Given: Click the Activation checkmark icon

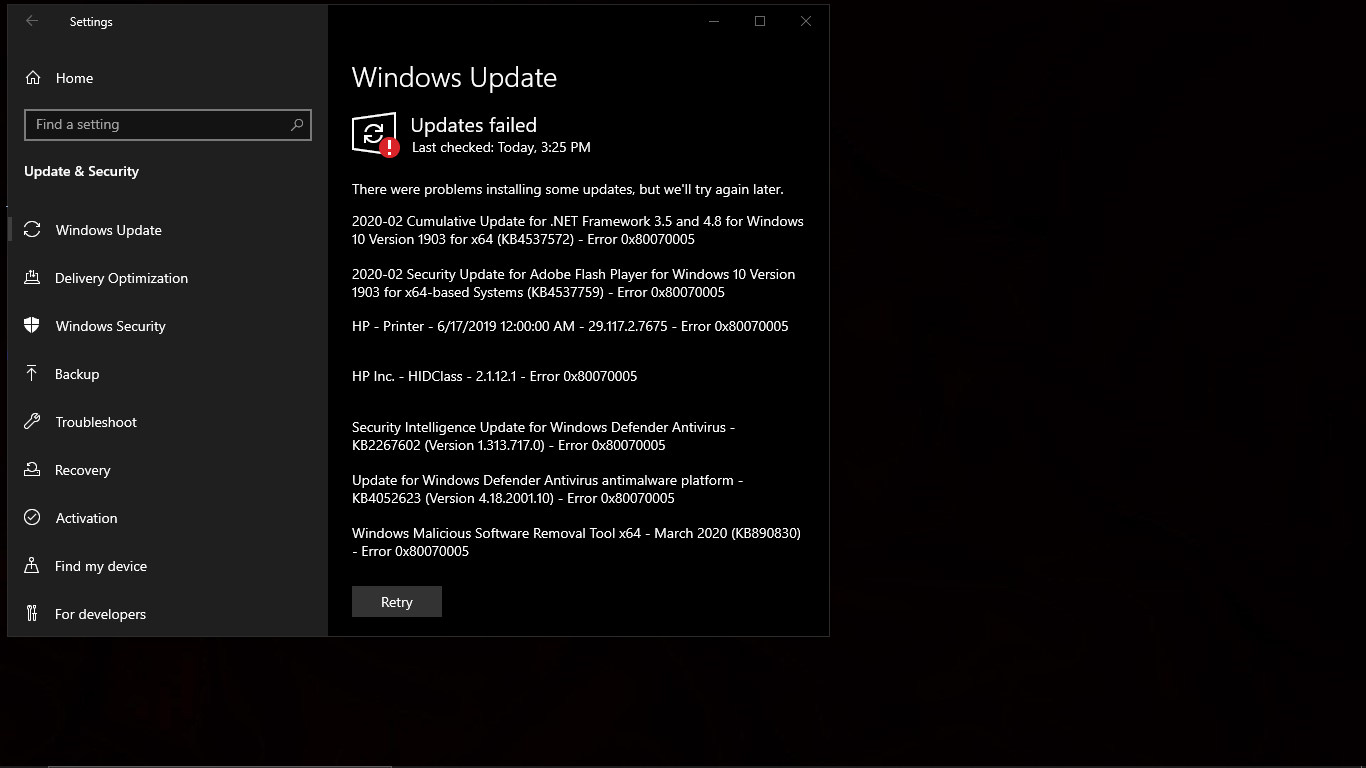Looking at the screenshot, I should tap(32, 518).
